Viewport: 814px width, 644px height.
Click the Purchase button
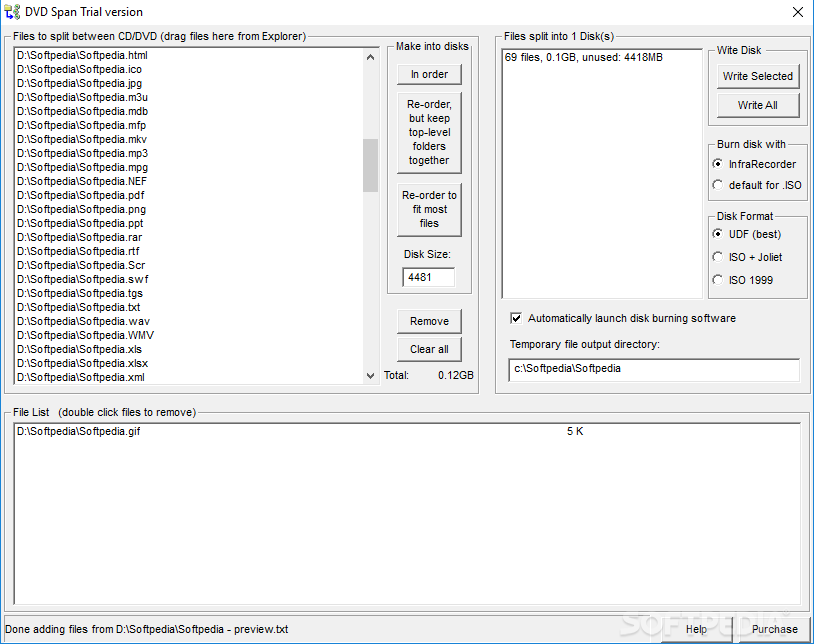[774, 629]
